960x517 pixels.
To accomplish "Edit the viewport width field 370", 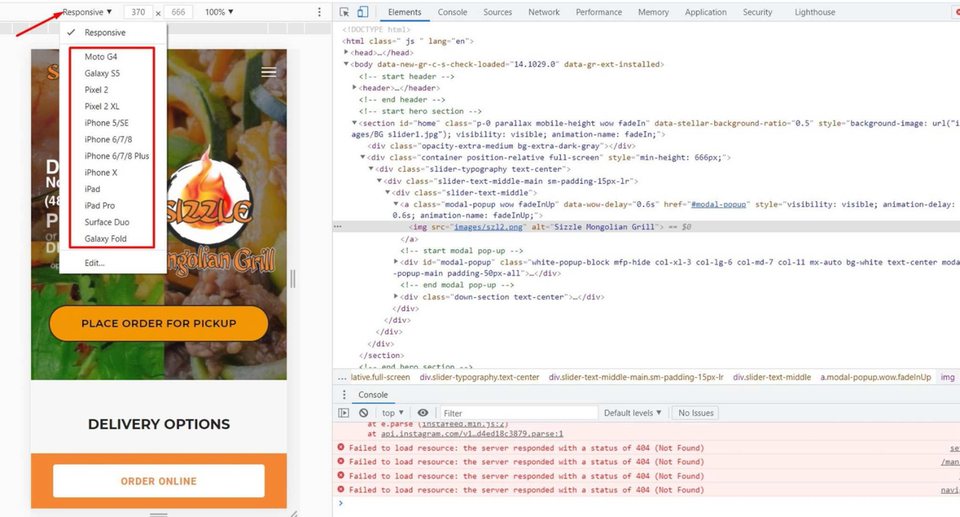I will (138, 12).
